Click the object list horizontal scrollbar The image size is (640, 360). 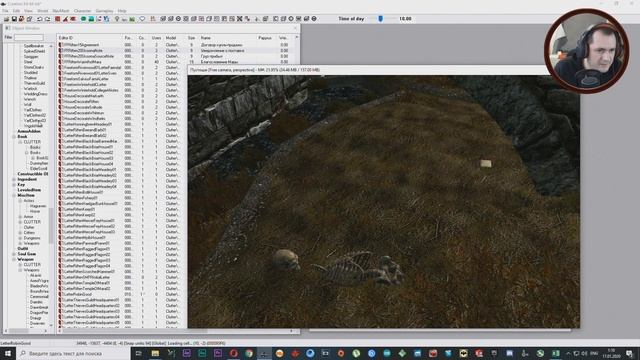point(176,331)
